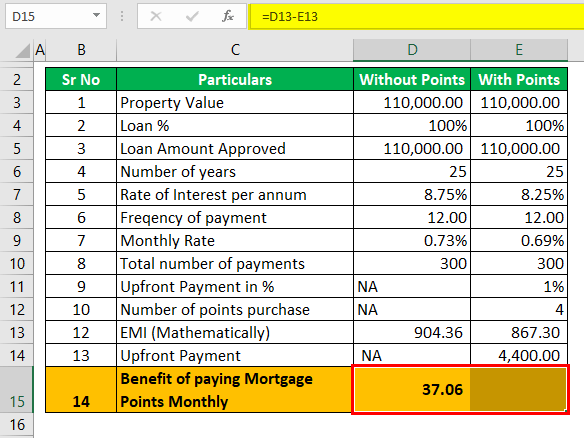Image resolution: width=584 pixels, height=438 pixels.
Task: Click Sr No 14 cell in orange row
Action: (81, 390)
